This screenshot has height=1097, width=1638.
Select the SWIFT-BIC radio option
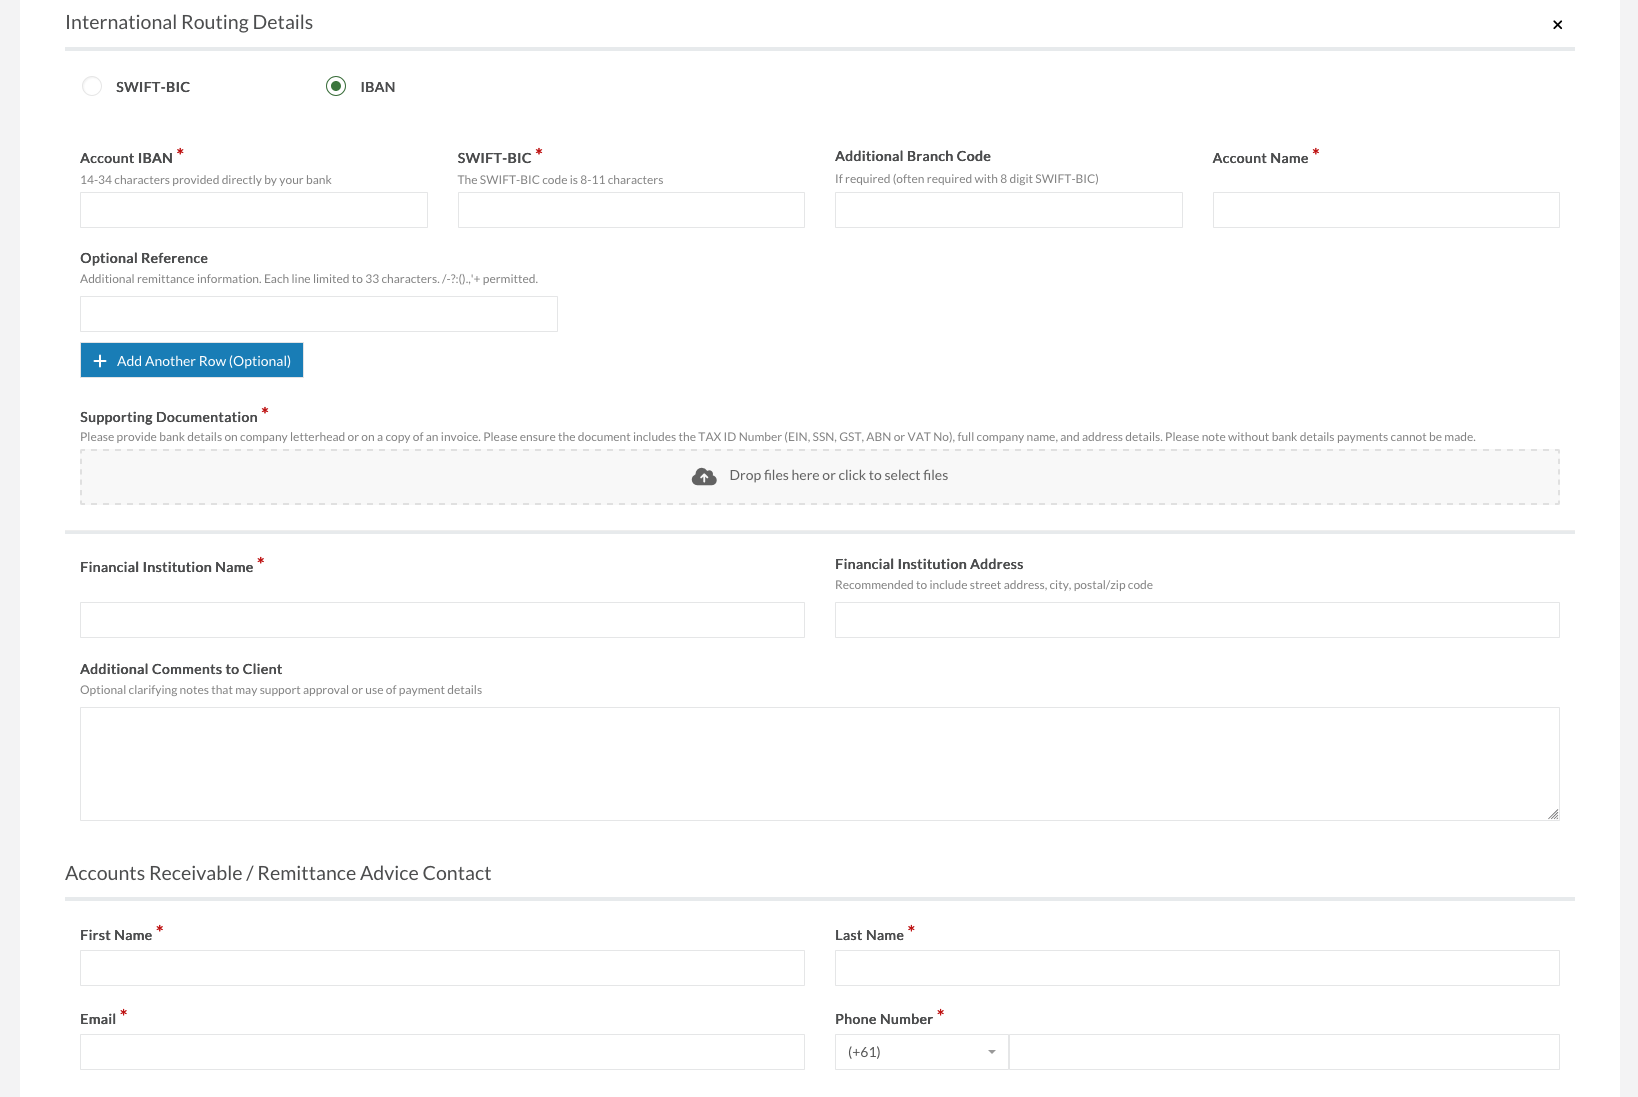coord(92,86)
